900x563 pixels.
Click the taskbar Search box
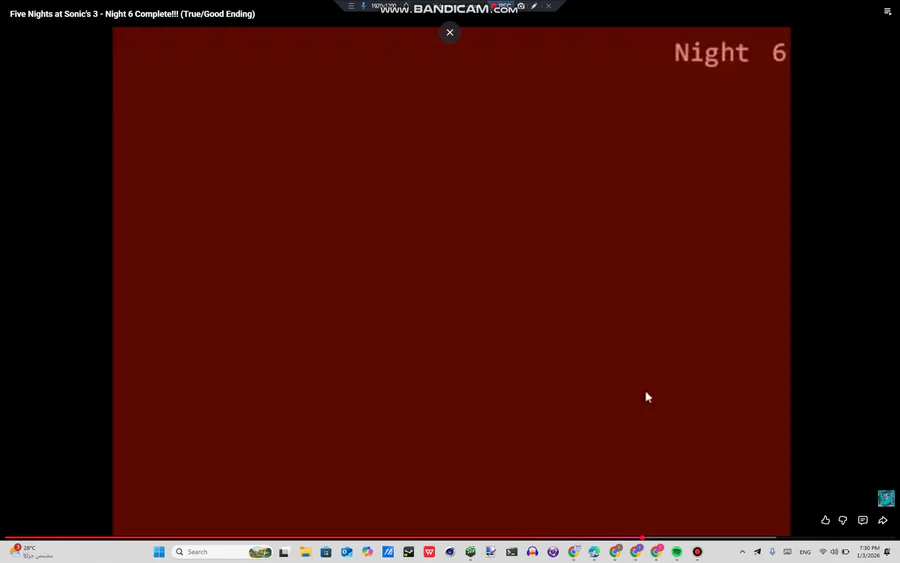tap(222, 552)
